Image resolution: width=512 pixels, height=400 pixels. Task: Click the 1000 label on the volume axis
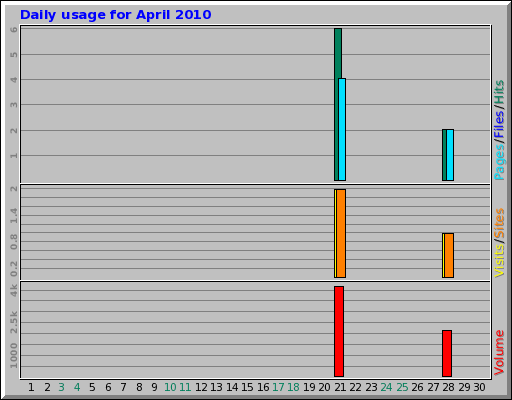click(x=14, y=356)
